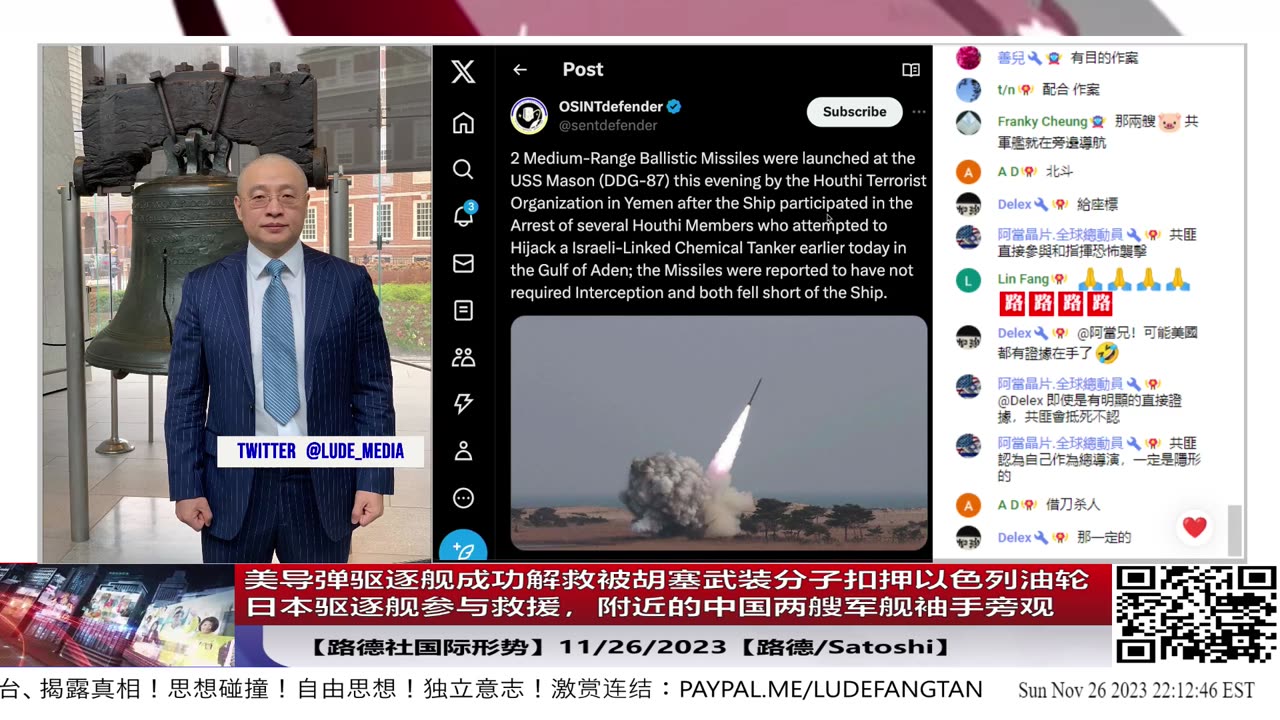
Task: Go to the Home icon in X sidebar
Action: [463, 123]
